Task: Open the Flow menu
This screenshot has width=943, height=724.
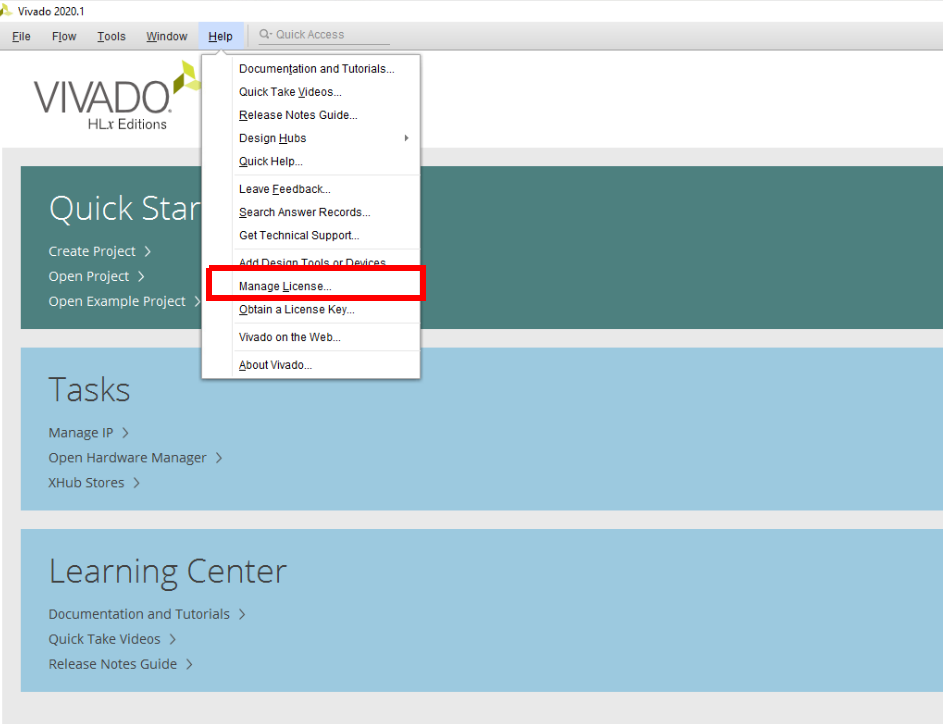Action: pos(64,37)
